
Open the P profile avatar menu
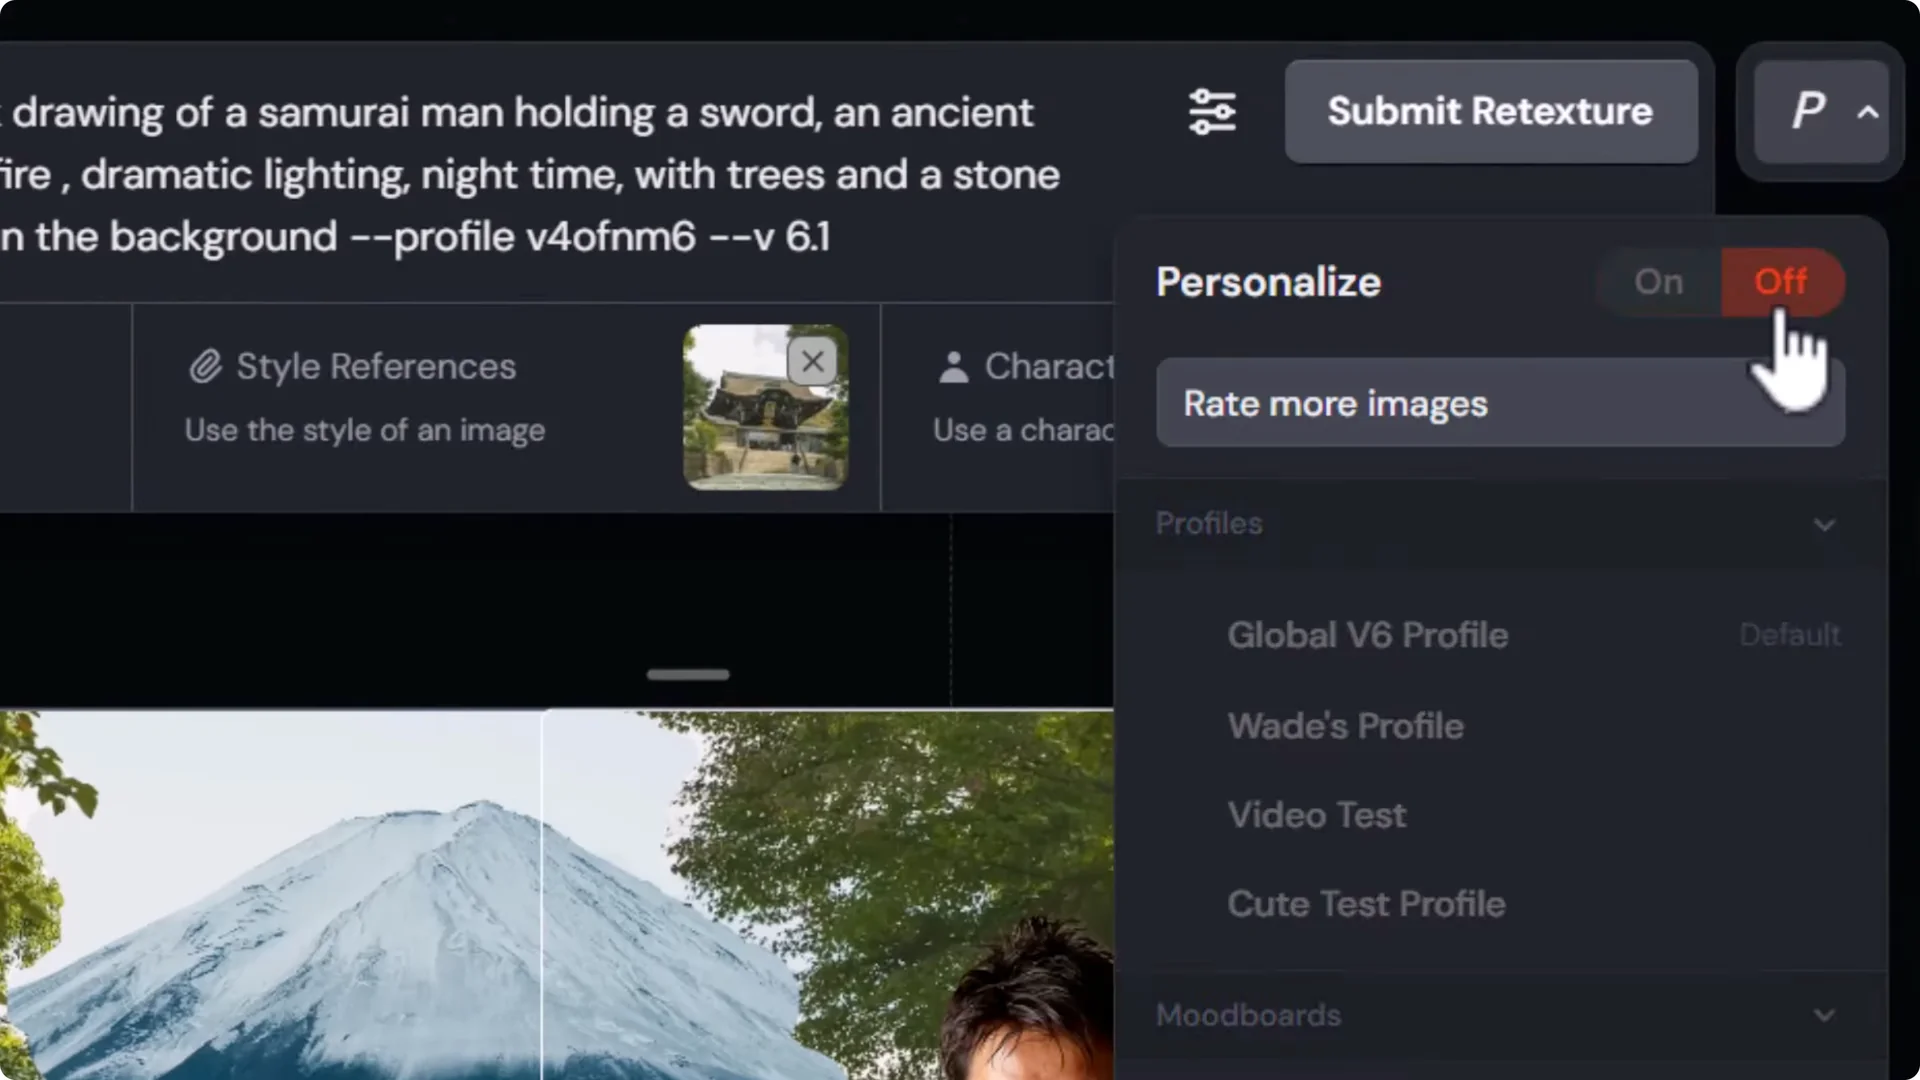click(1806, 111)
